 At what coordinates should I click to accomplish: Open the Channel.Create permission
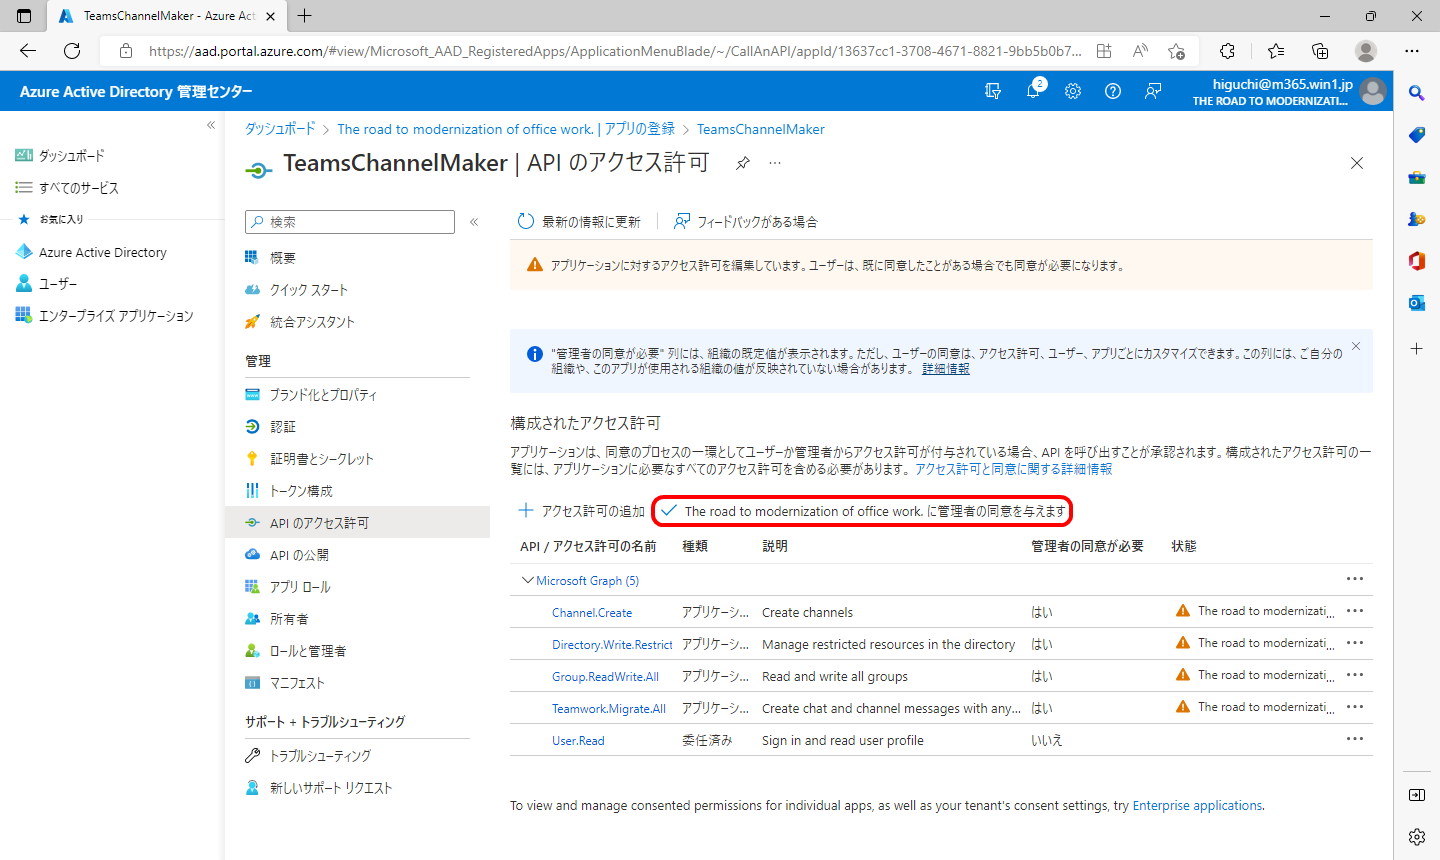point(592,613)
